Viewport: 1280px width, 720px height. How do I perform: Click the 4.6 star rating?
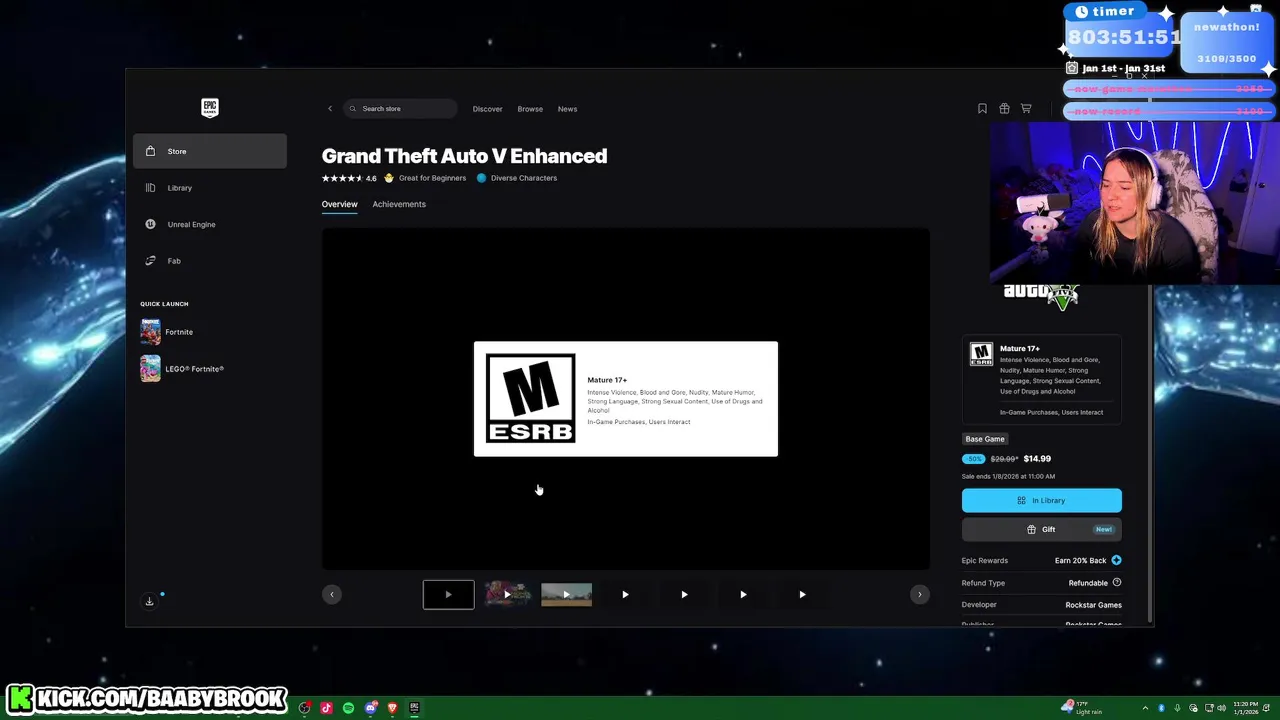pos(349,178)
